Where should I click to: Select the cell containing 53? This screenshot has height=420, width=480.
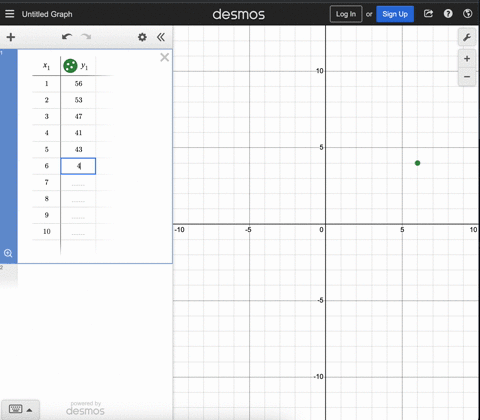click(78, 100)
